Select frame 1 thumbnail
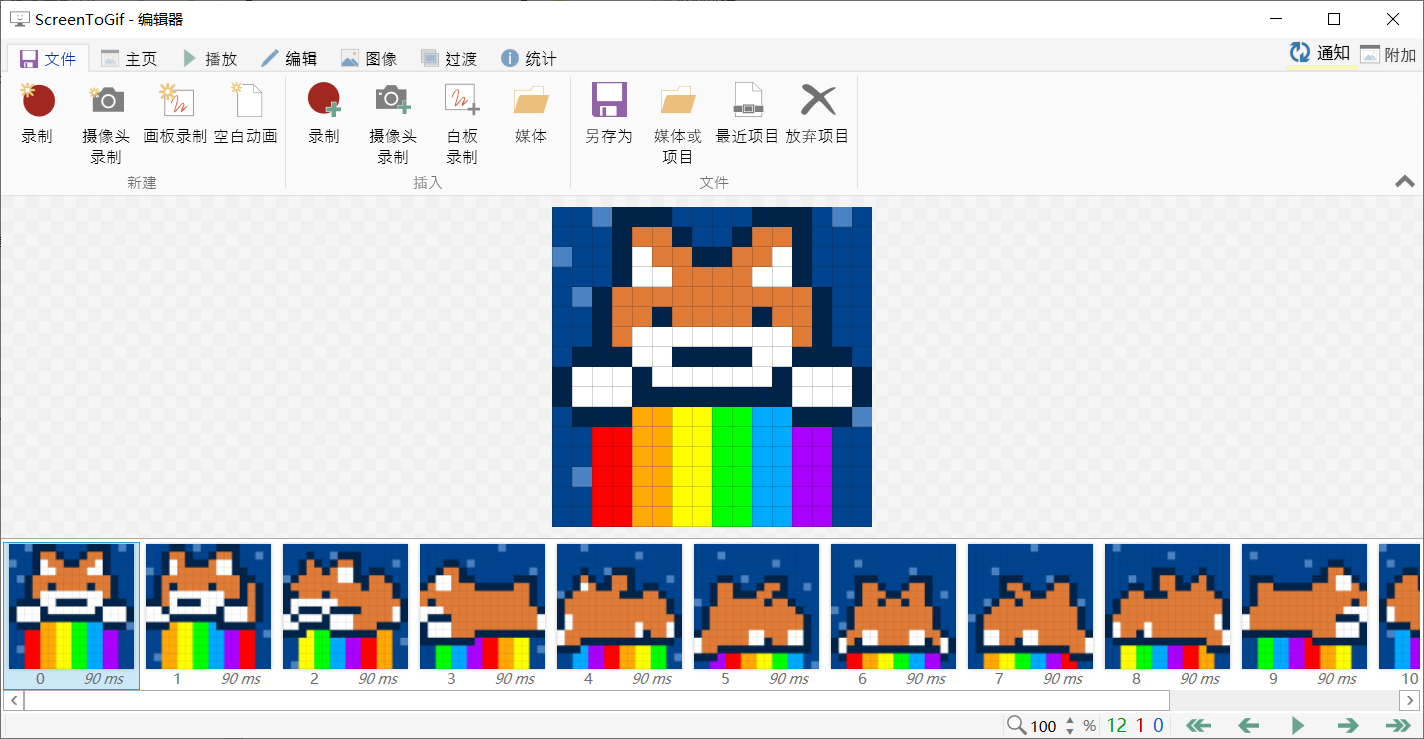The image size is (1424, 739). (208, 615)
